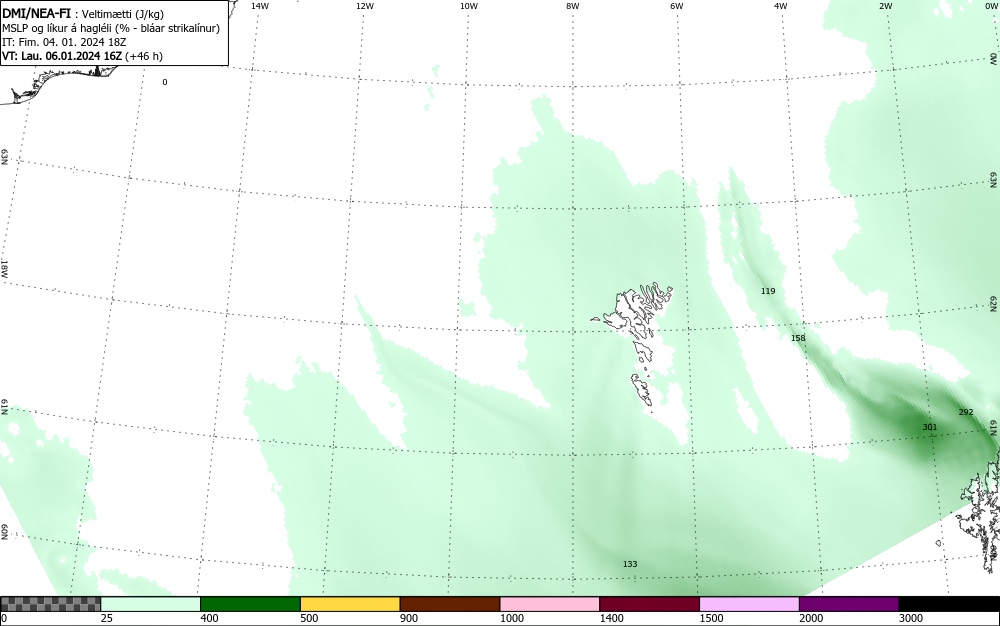The height and width of the screenshot is (626, 1000).
Task: Click the CAPE value 301 on the map
Action: [x=930, y=427]
